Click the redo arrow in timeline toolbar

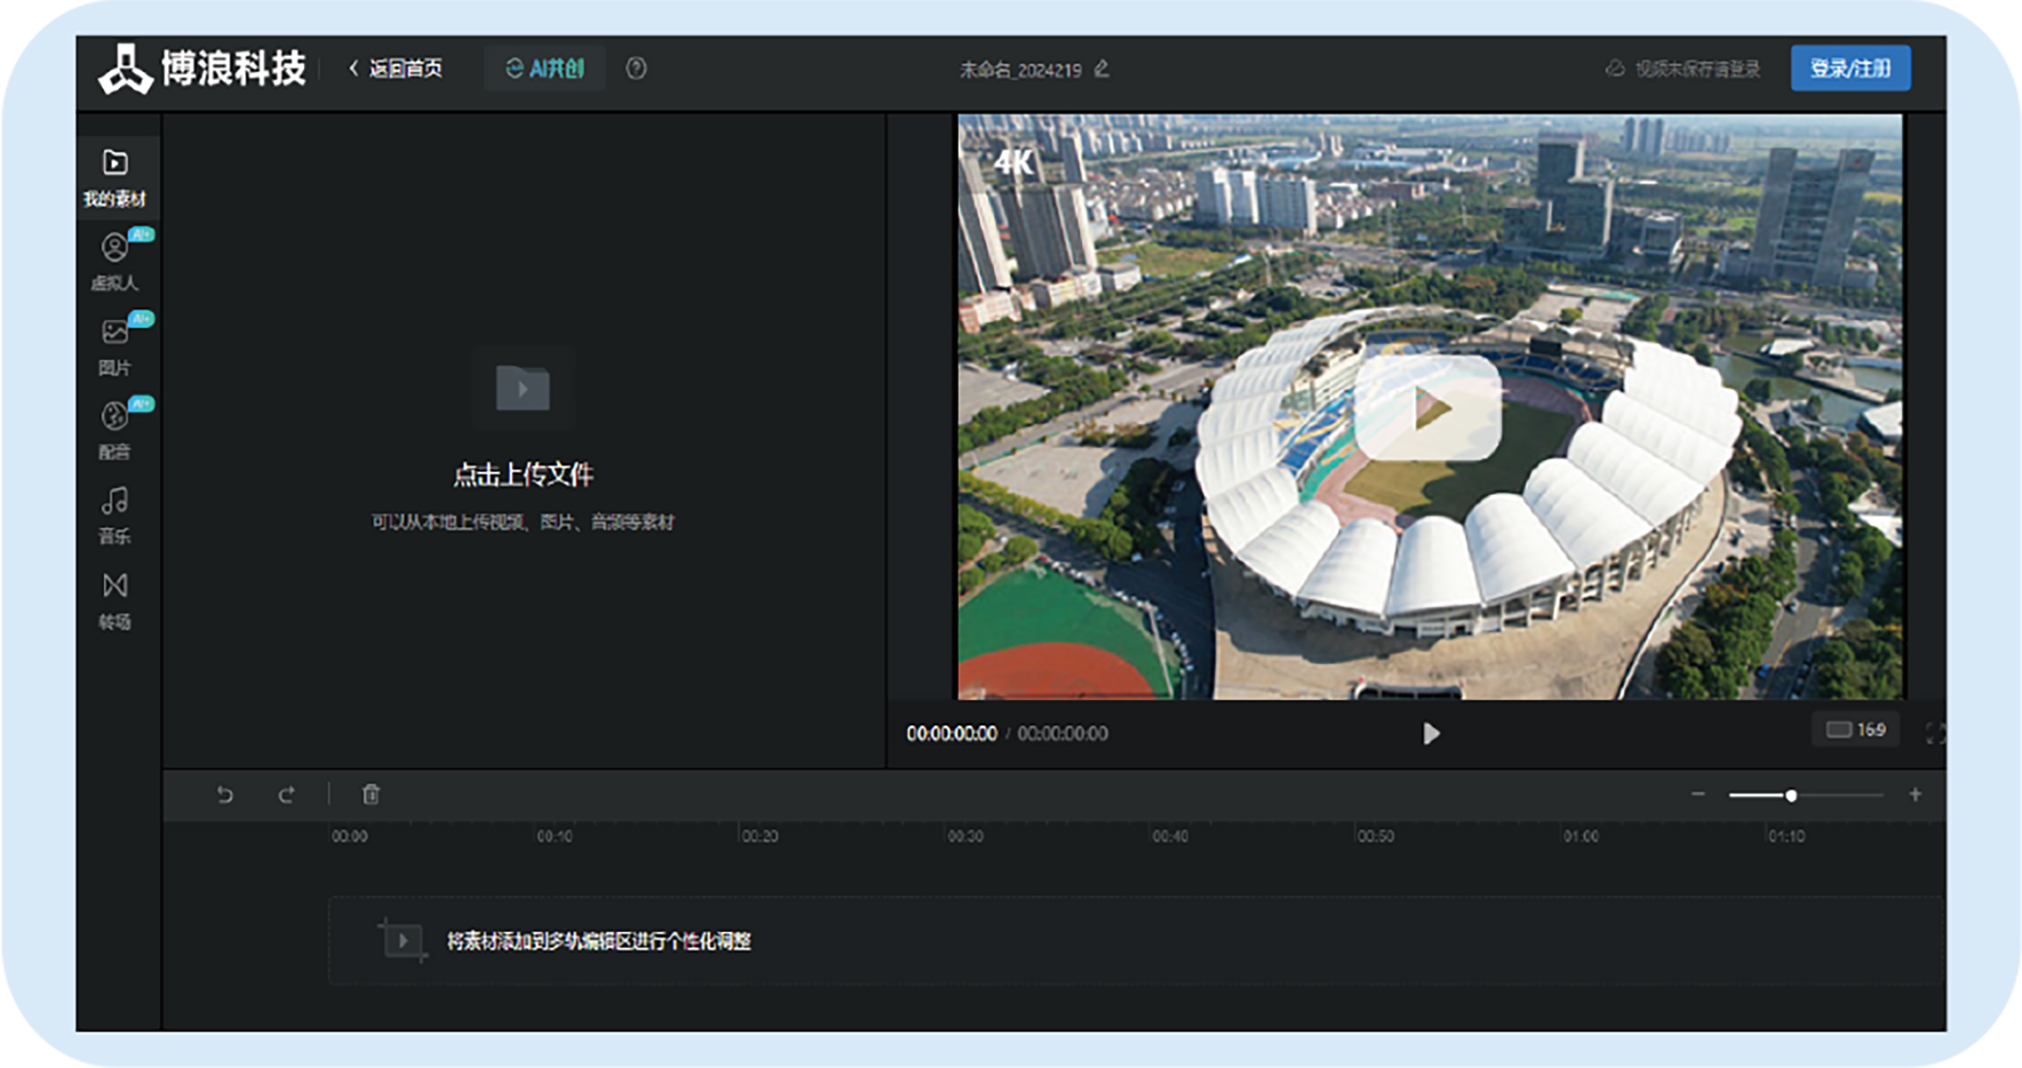tap(286, 795)
